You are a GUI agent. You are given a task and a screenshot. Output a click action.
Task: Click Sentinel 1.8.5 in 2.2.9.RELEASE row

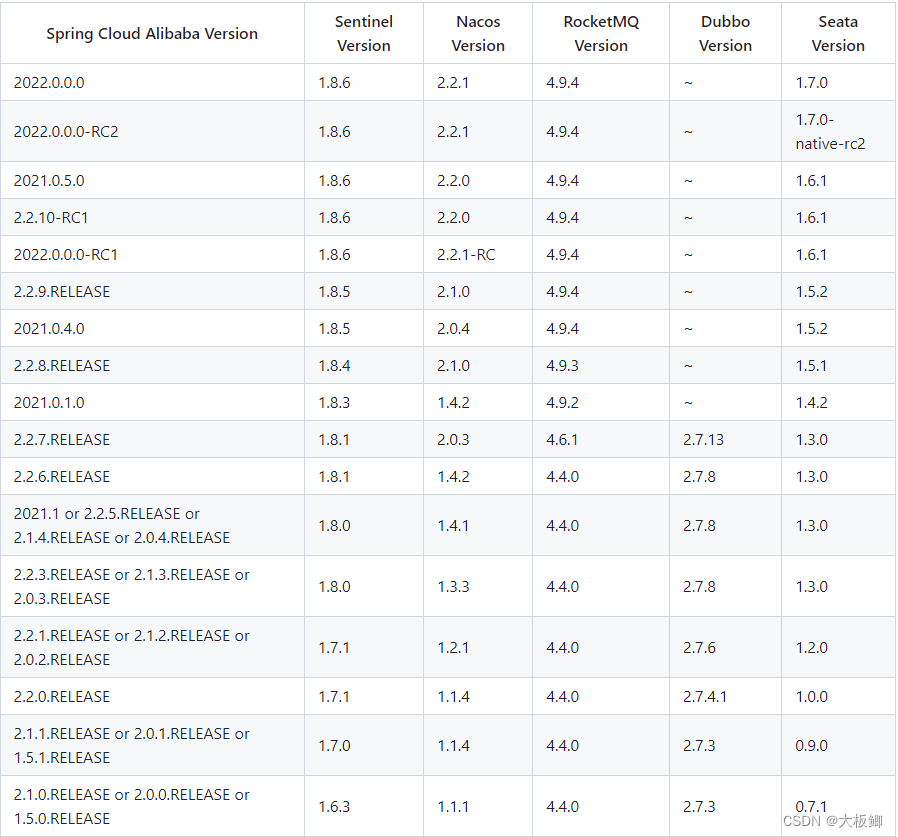point(334,292)
